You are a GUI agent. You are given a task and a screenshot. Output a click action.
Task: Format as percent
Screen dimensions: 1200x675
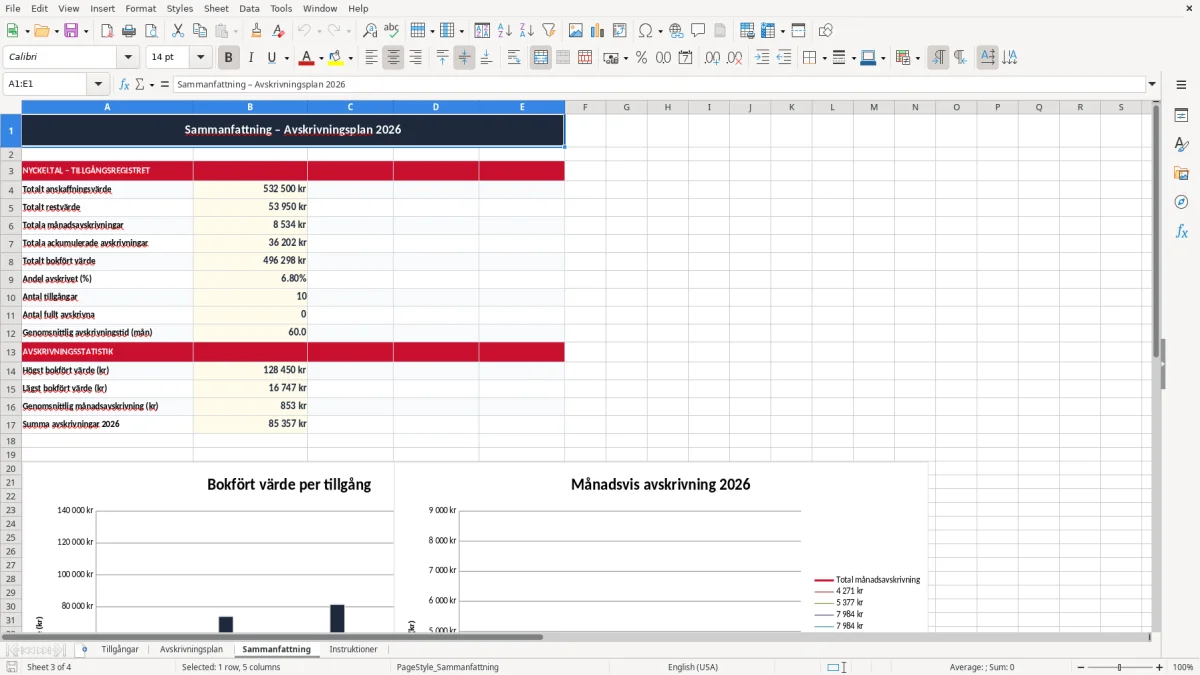pyautogui.click(x=641, y=58)
